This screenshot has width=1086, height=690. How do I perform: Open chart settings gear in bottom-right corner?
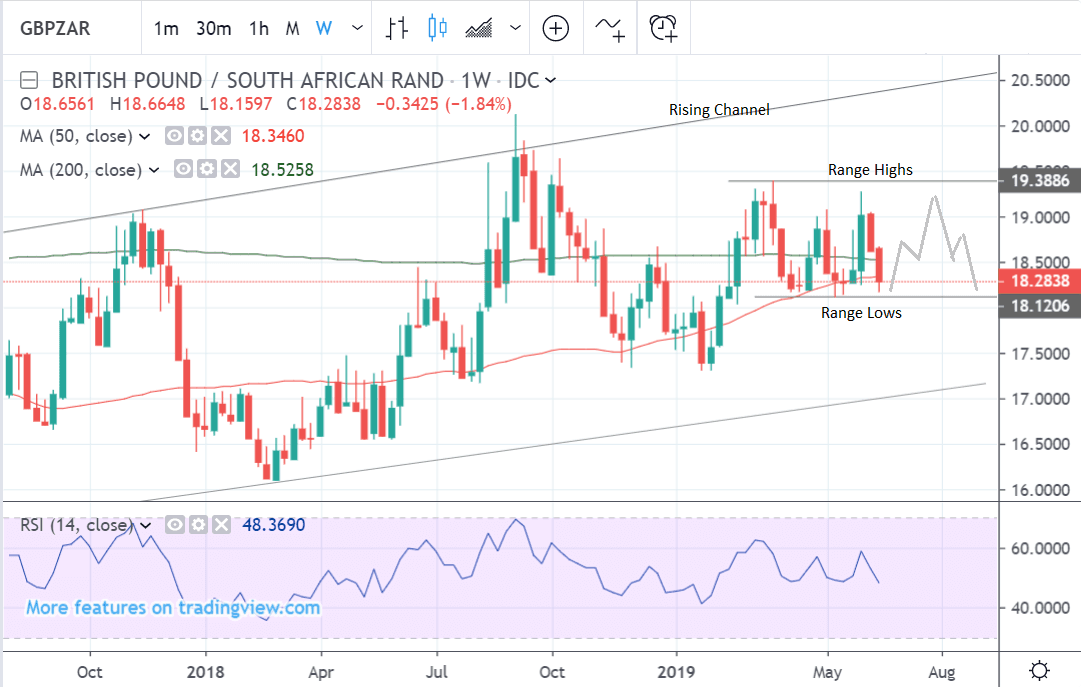1039,669
